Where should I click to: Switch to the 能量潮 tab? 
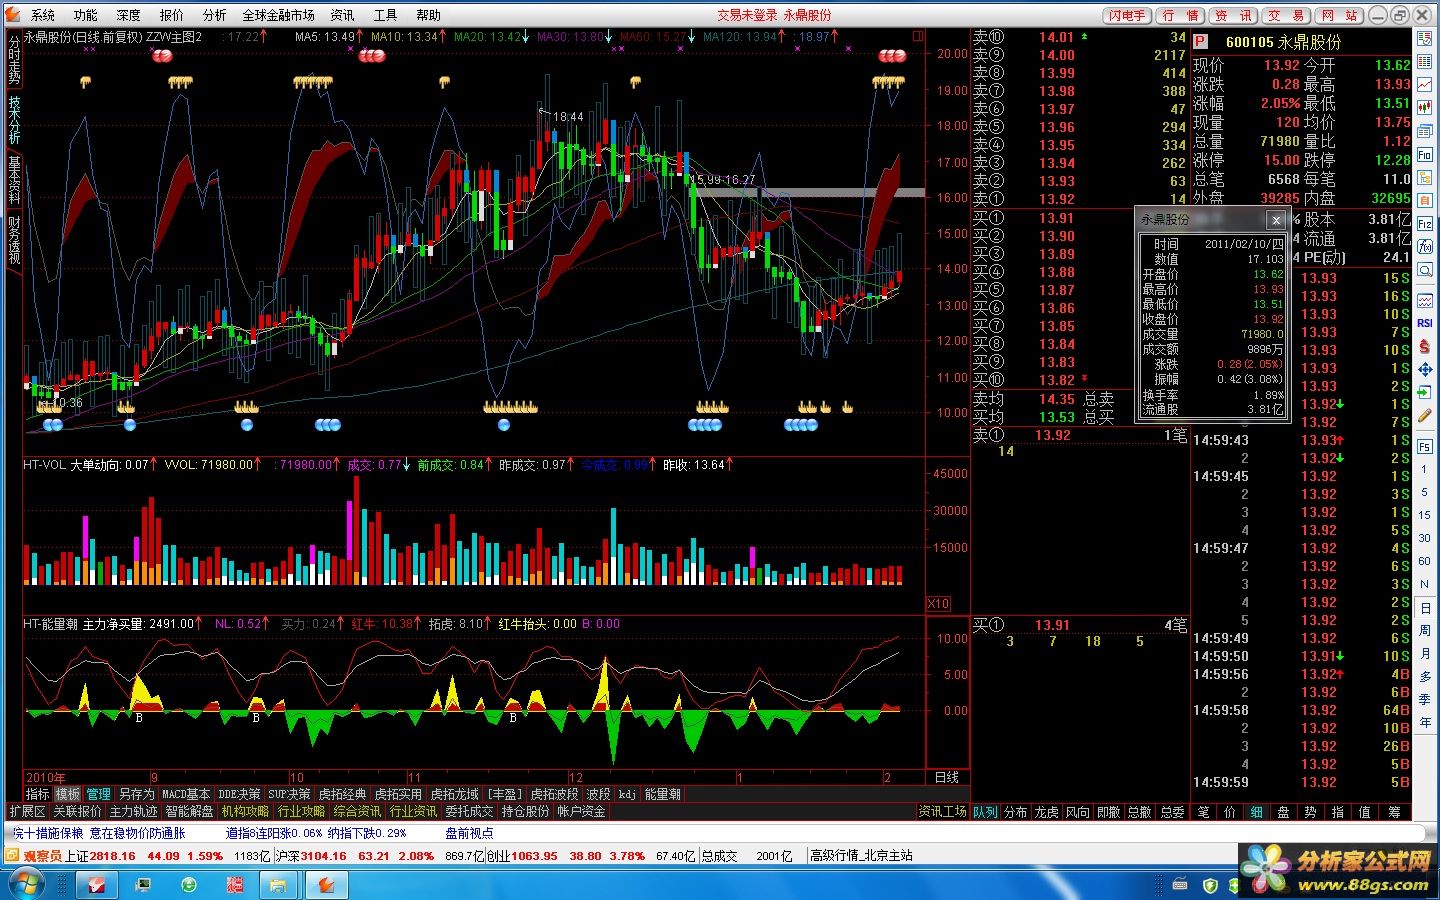click(x=662, y=794)
